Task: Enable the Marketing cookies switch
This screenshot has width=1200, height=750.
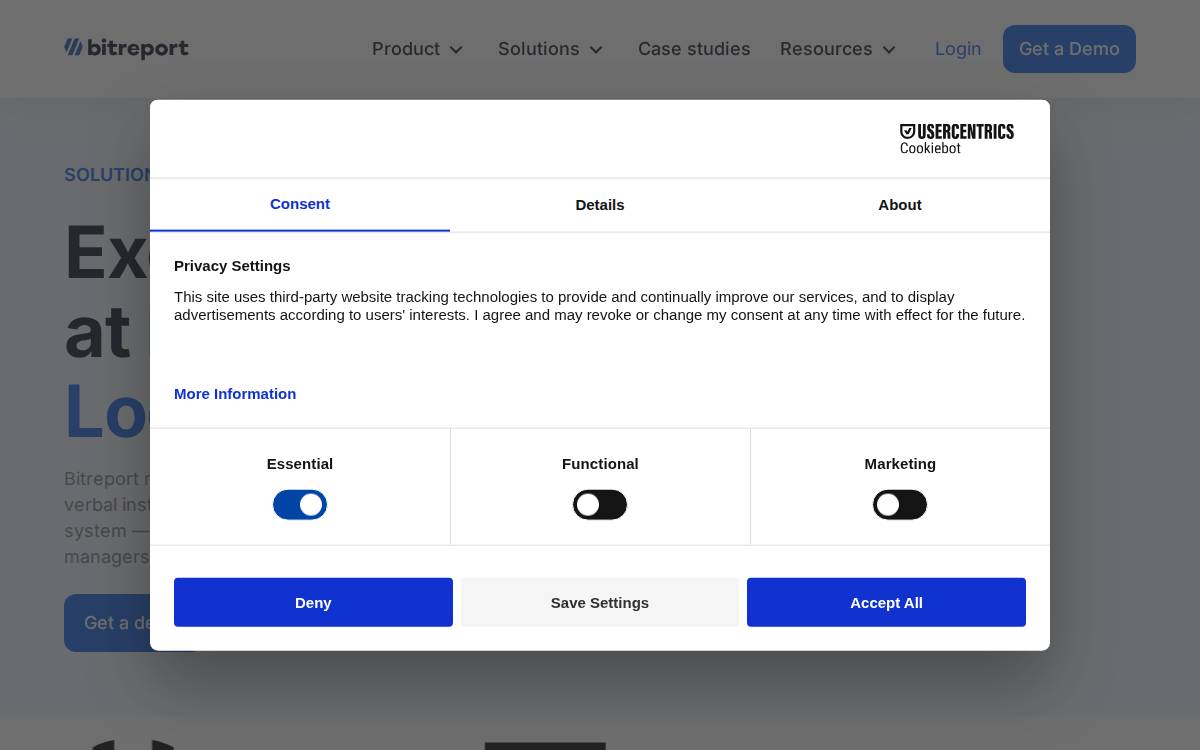Action: pos(900,505)
